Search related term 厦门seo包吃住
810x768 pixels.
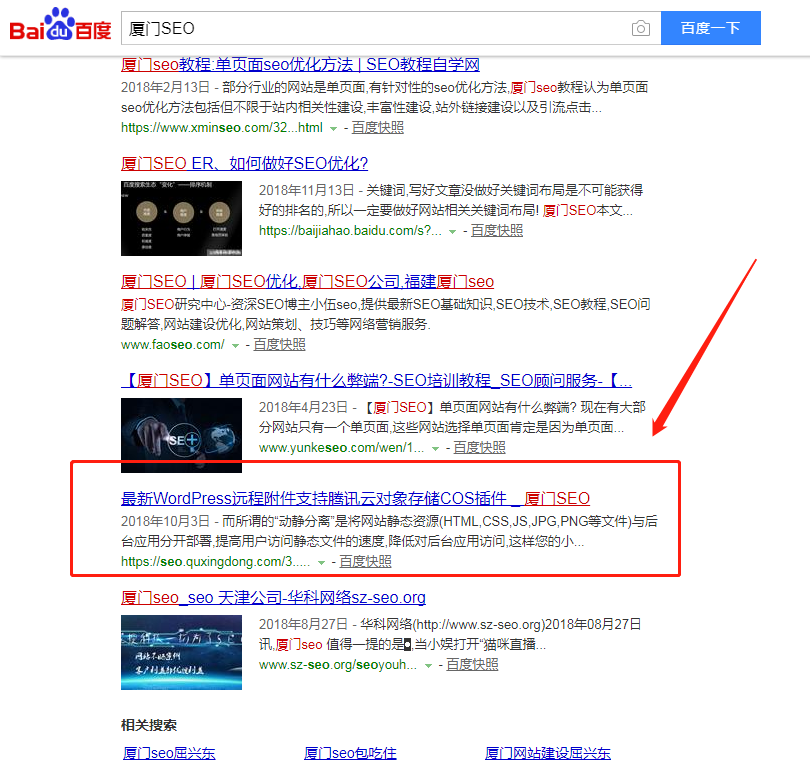tap(350, 754)
